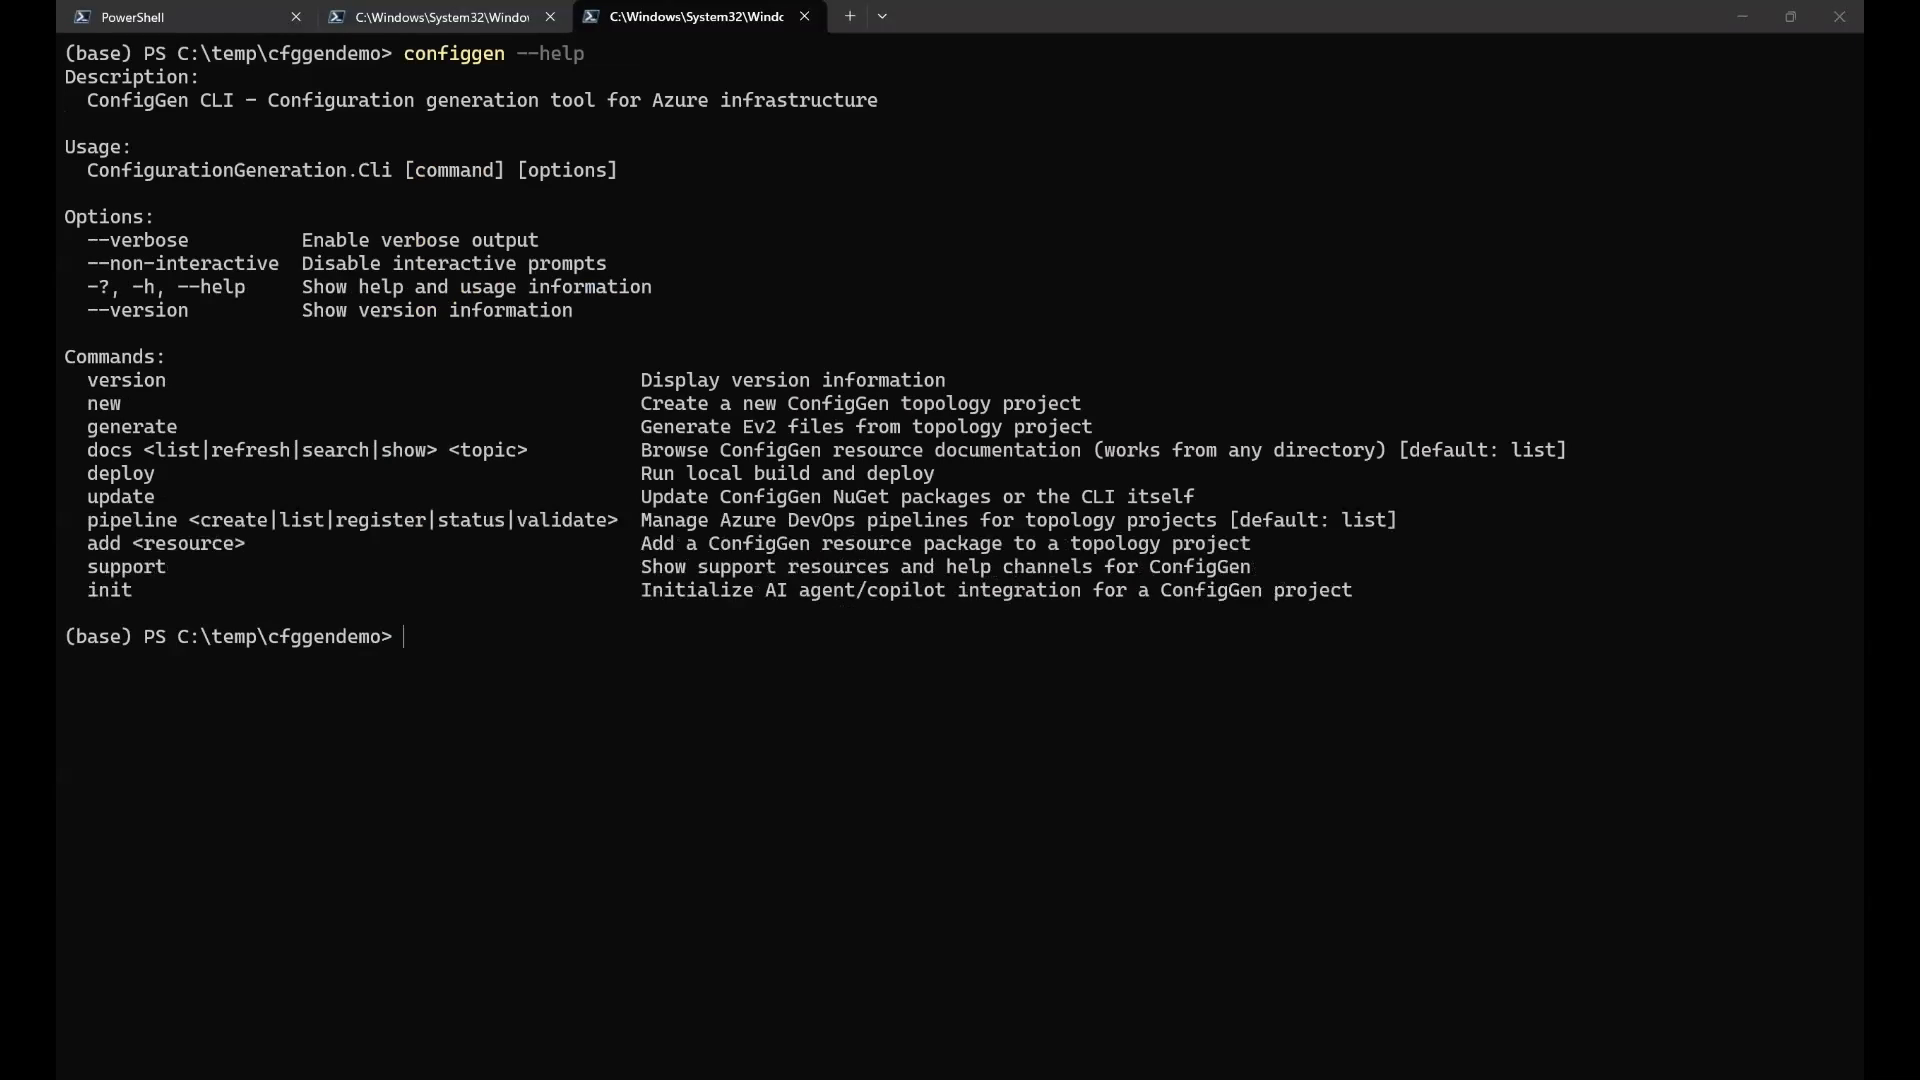Click the --verbose option text under Options
Image resolution: width=1920 pixels, height=1080 pixels.
137,240
